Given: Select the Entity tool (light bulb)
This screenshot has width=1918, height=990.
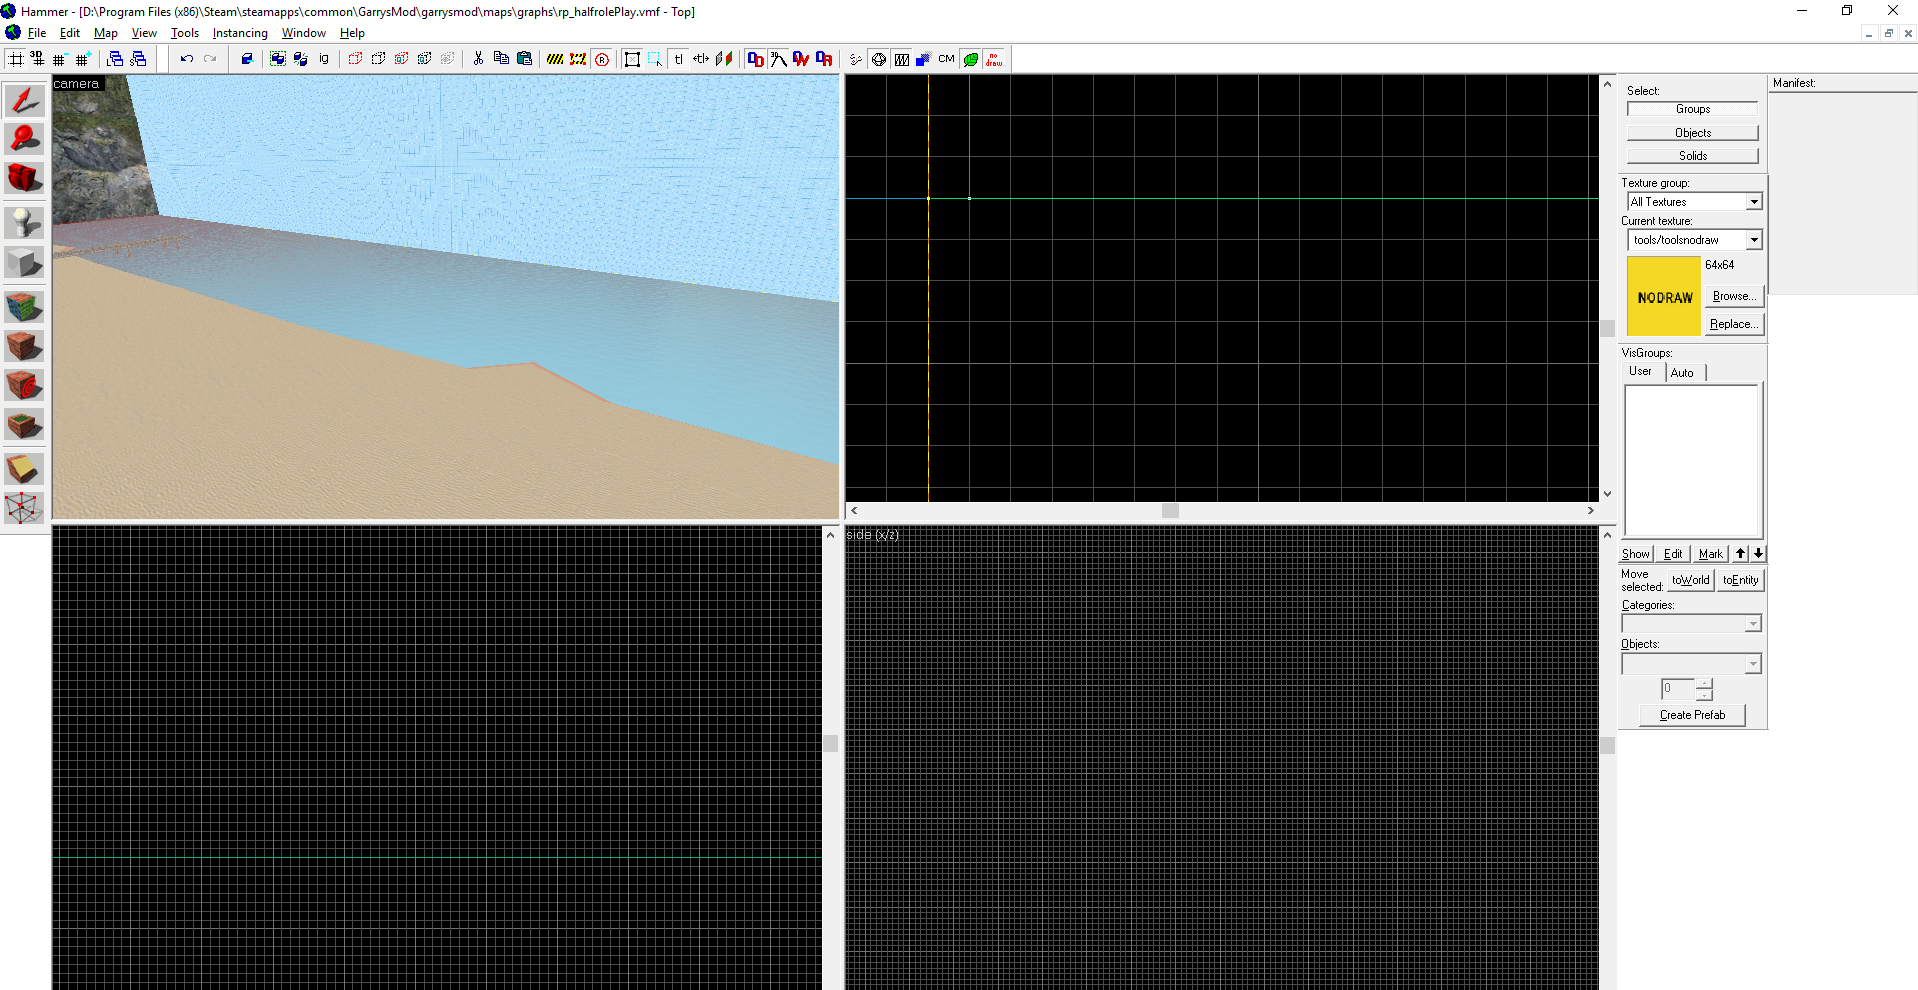Looking at the screenshot, I should click(25, 222).
